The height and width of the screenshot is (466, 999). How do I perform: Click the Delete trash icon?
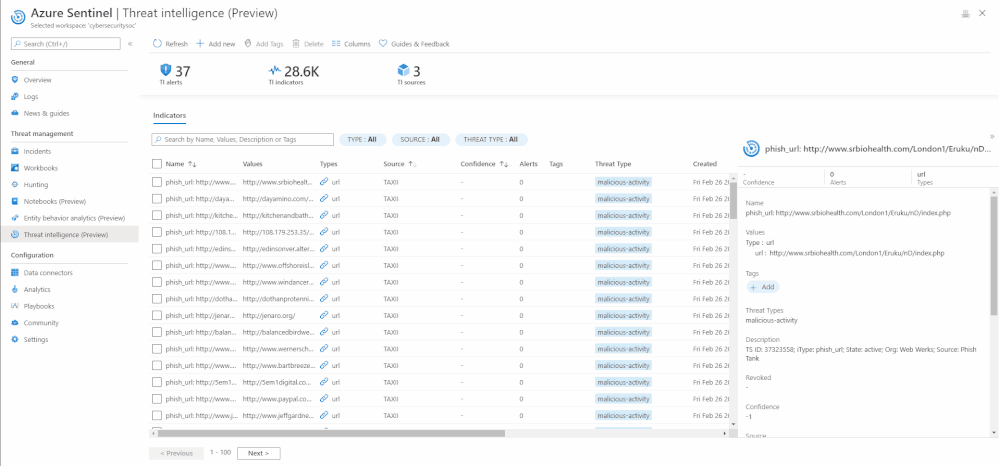click(x=296, y=44)
